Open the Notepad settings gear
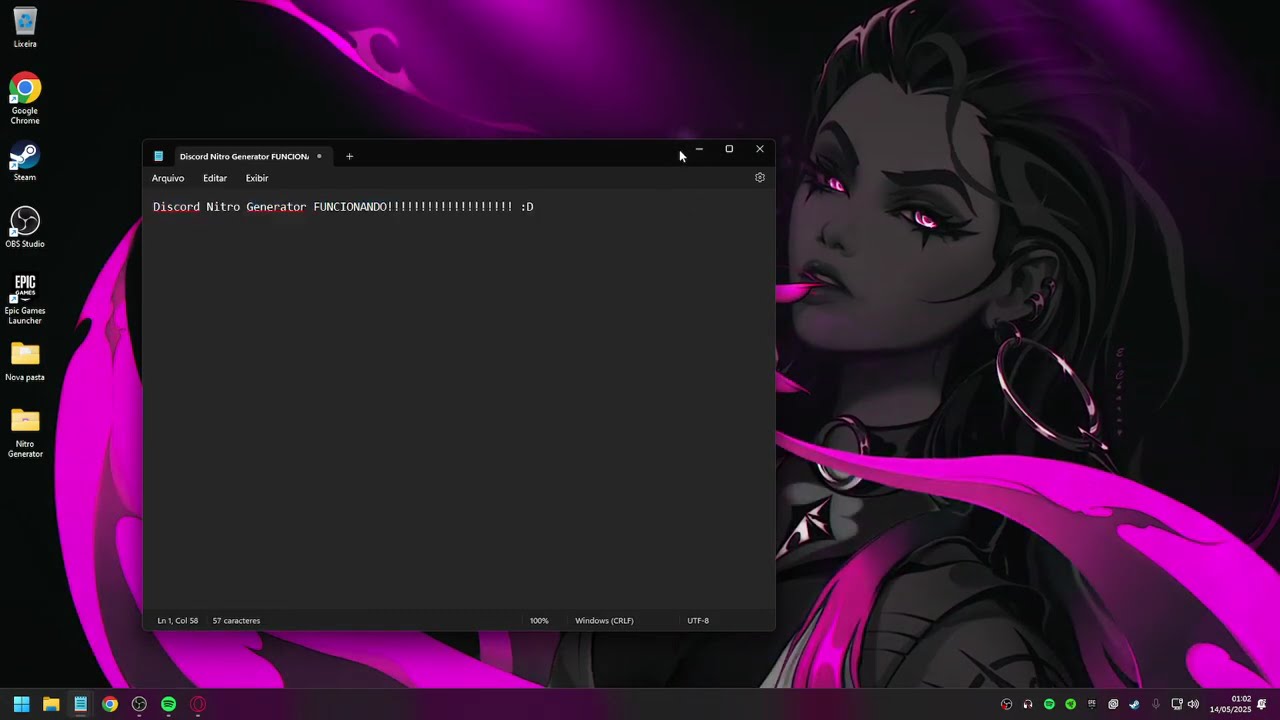Viewport: 1280px width, 720px height. point(760,177)
